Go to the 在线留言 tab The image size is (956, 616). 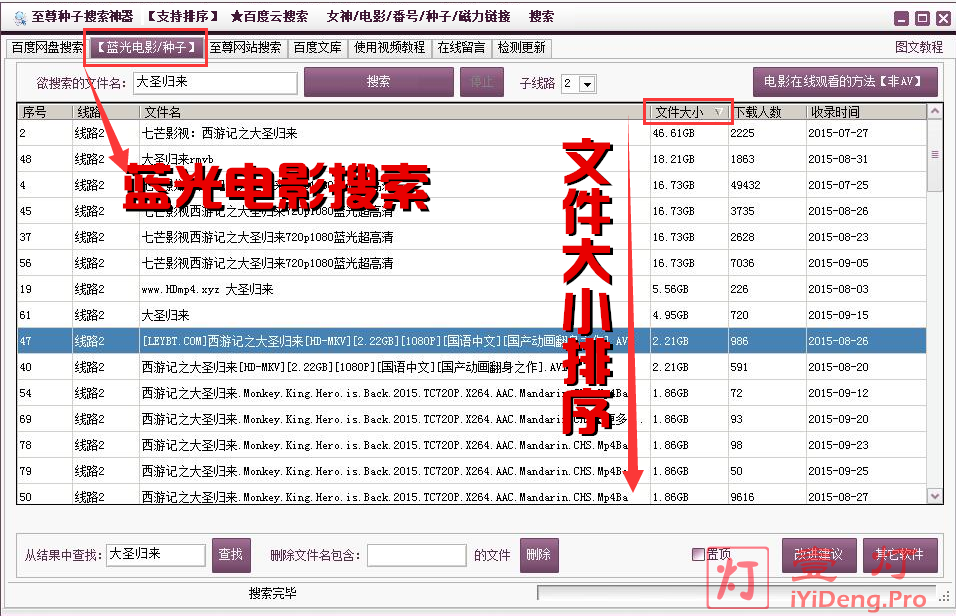[461, 48]
